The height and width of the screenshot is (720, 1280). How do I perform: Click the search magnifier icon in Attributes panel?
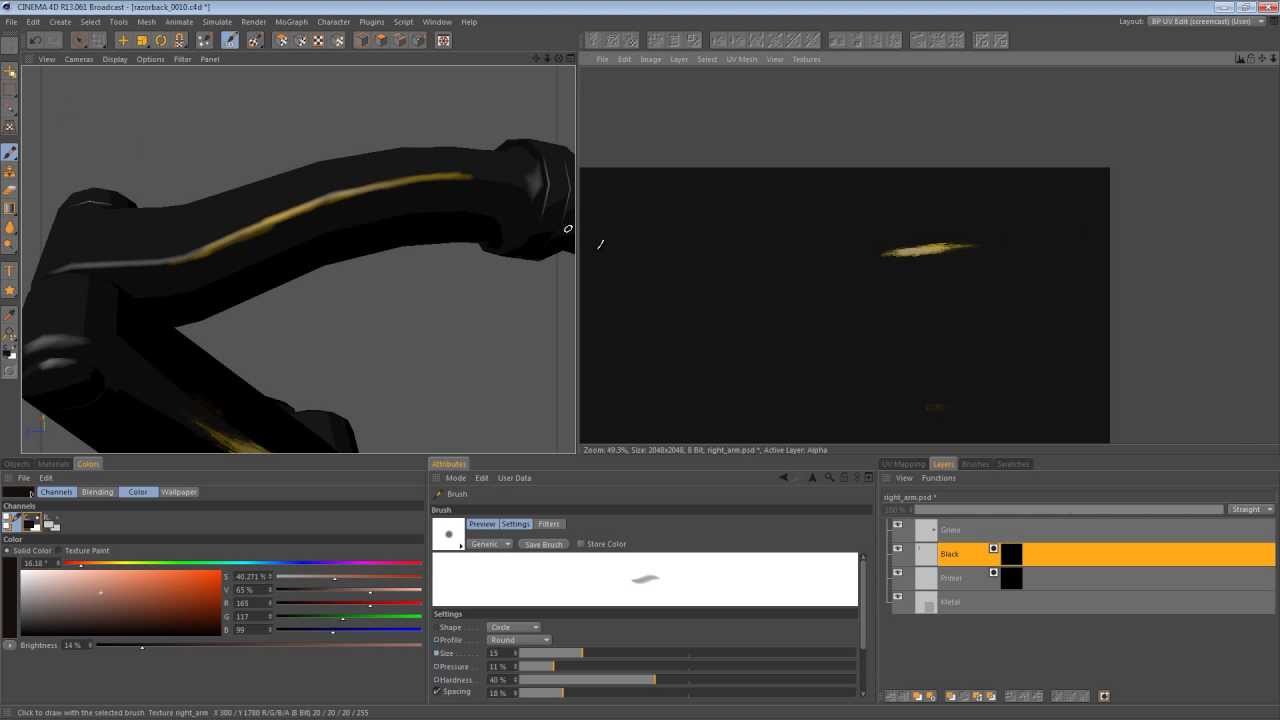829,478
